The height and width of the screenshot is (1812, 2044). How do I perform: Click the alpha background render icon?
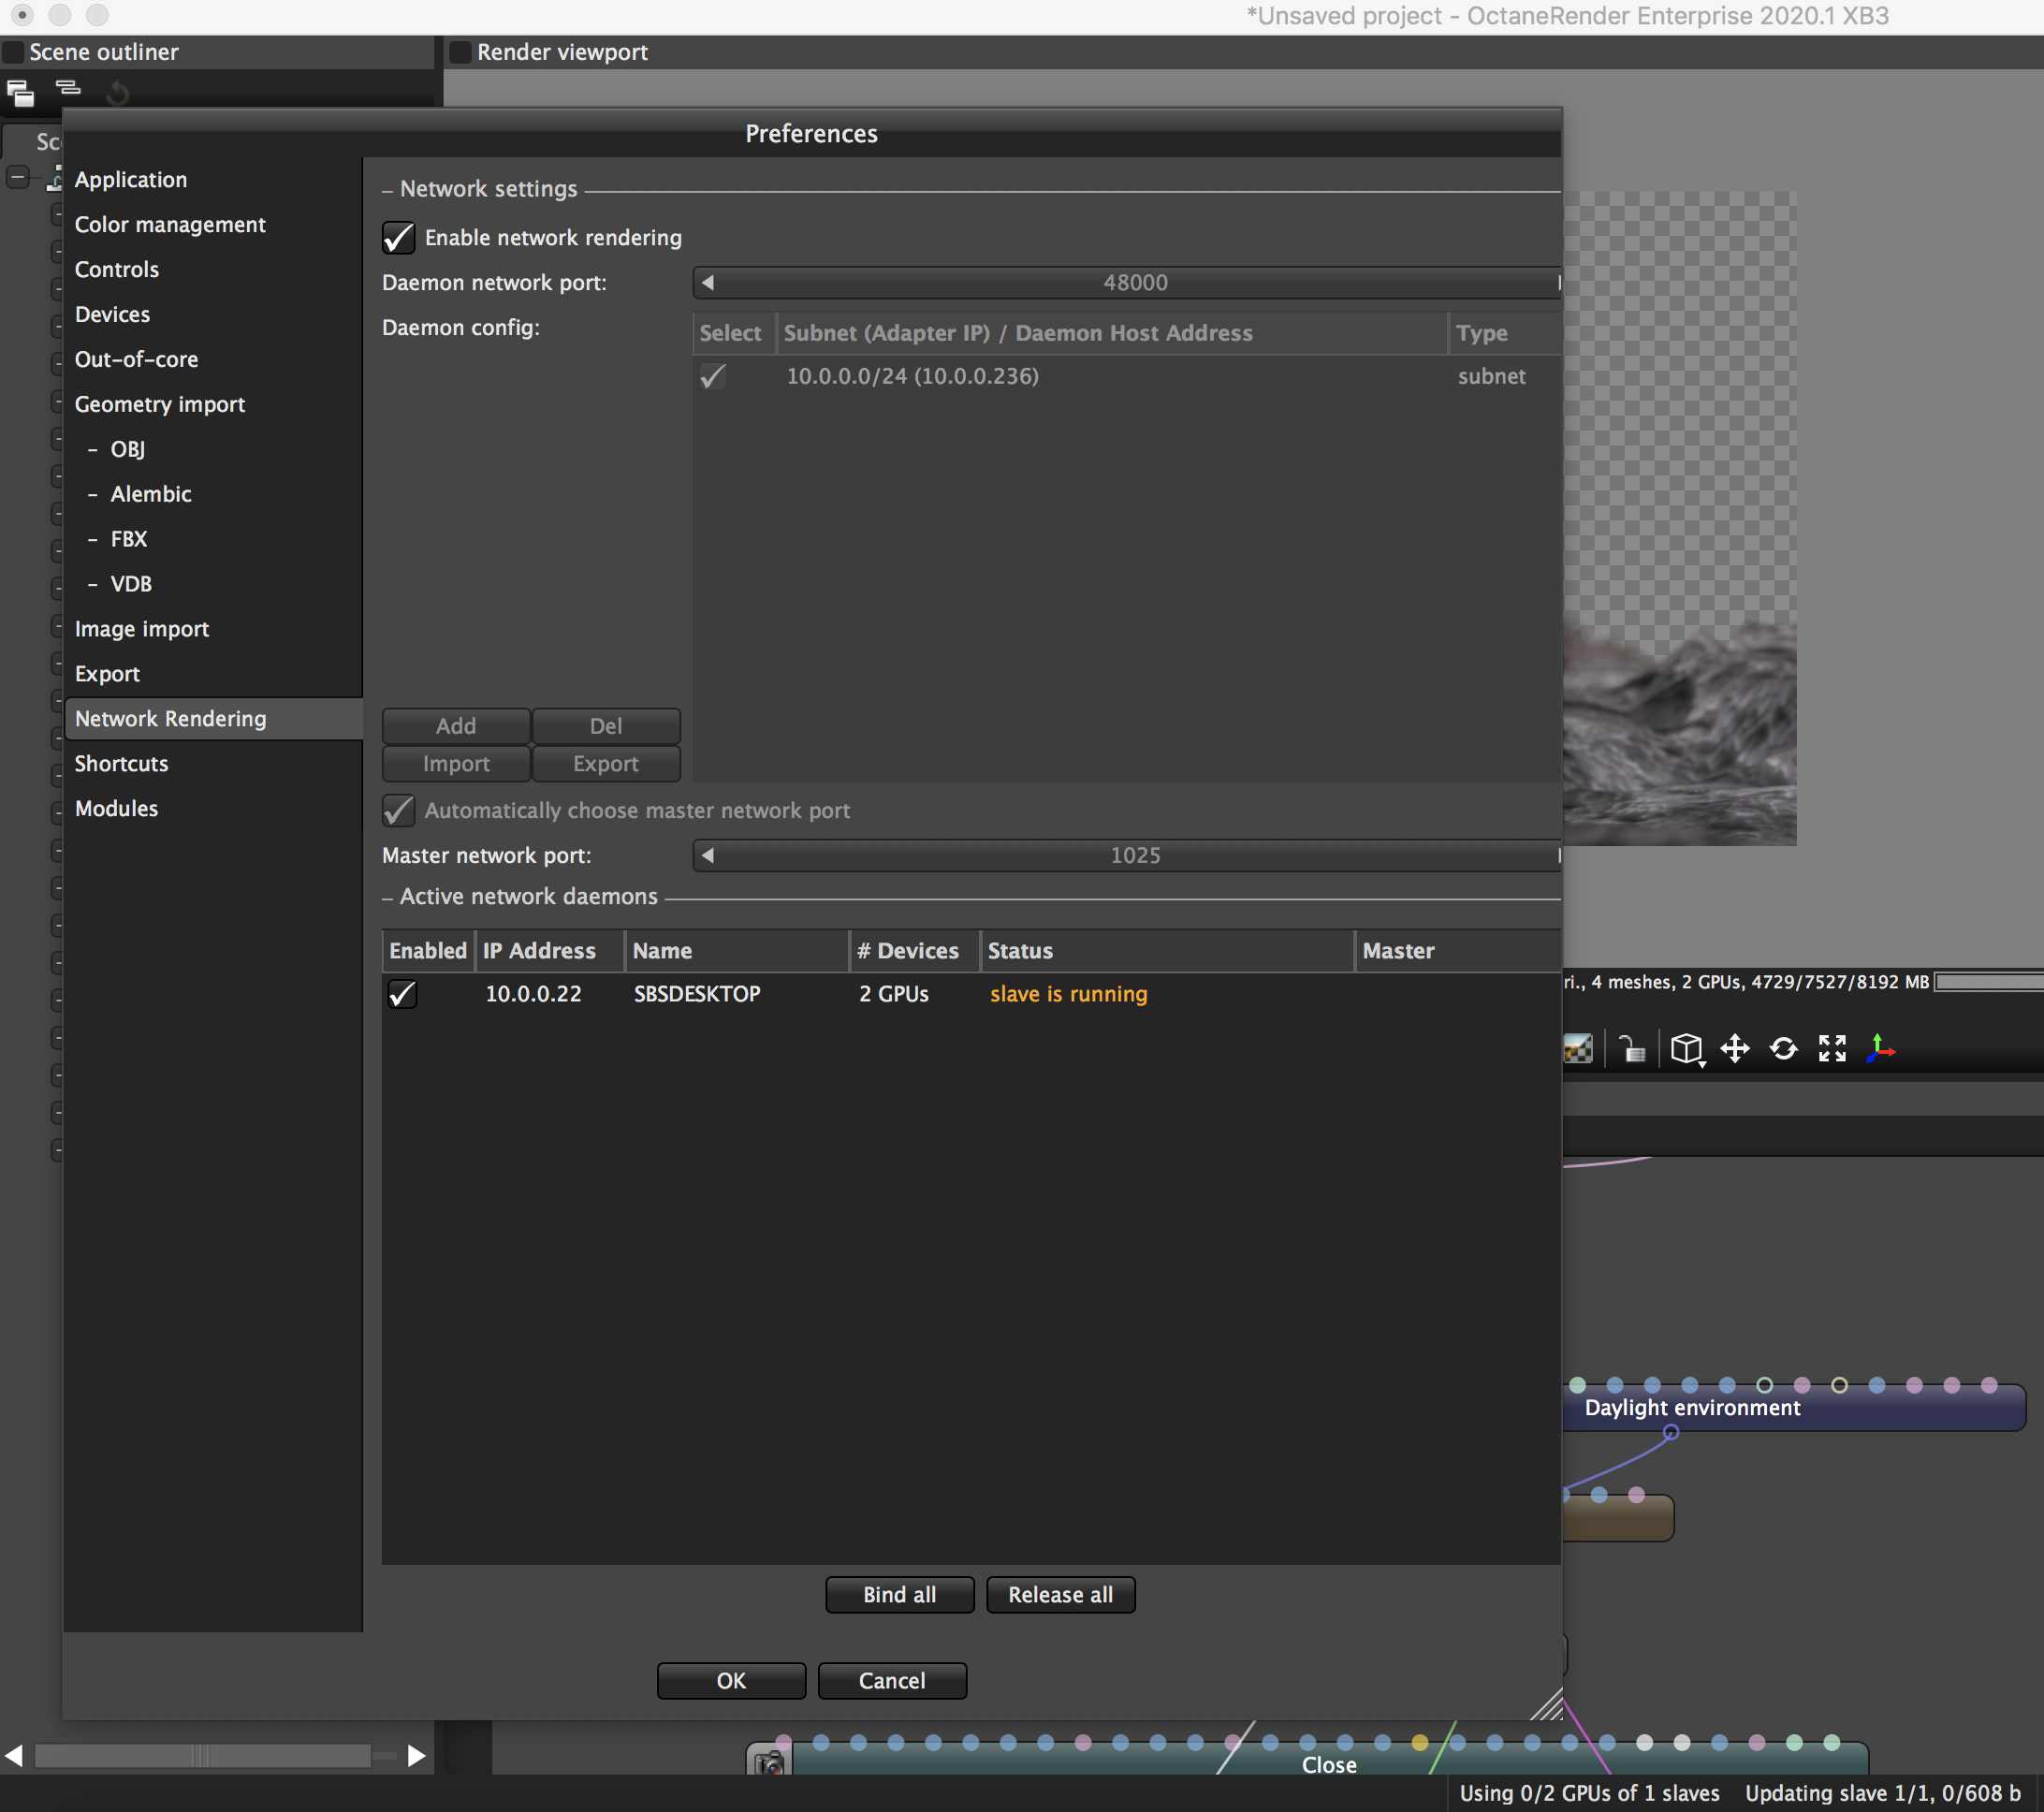tap(1579, 1049)
